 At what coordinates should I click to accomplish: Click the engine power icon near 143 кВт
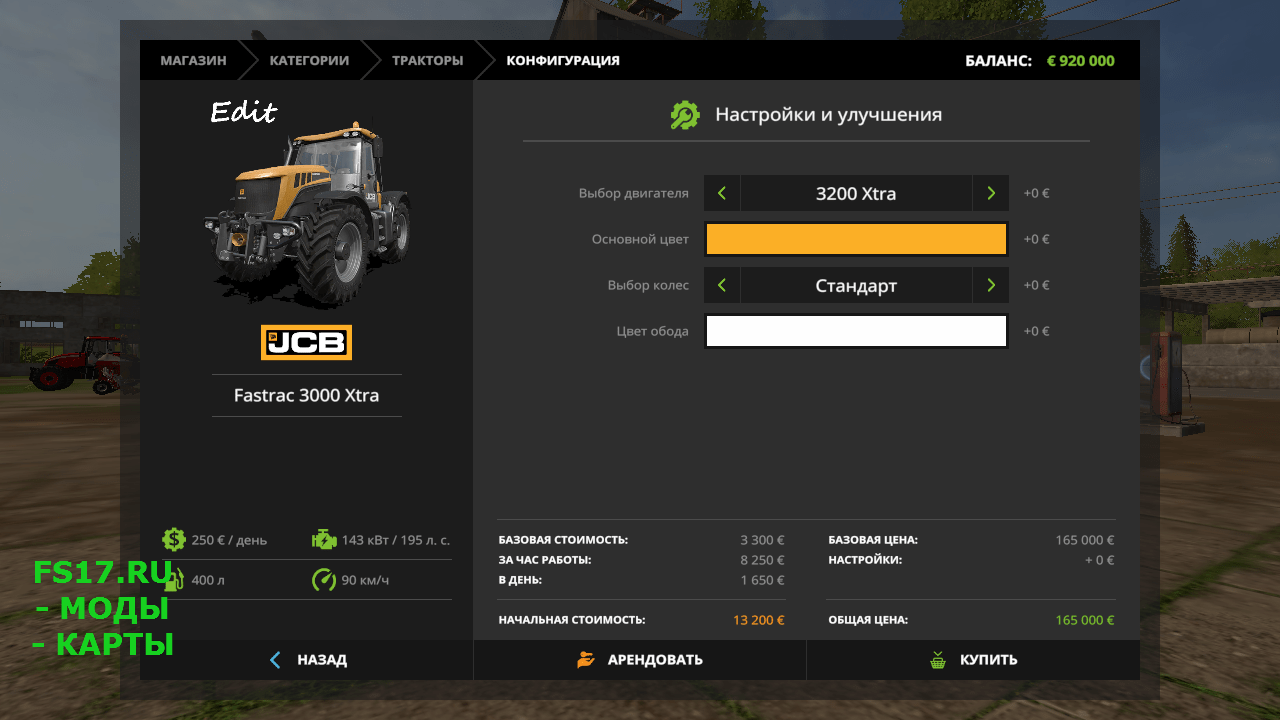point(324,539)
